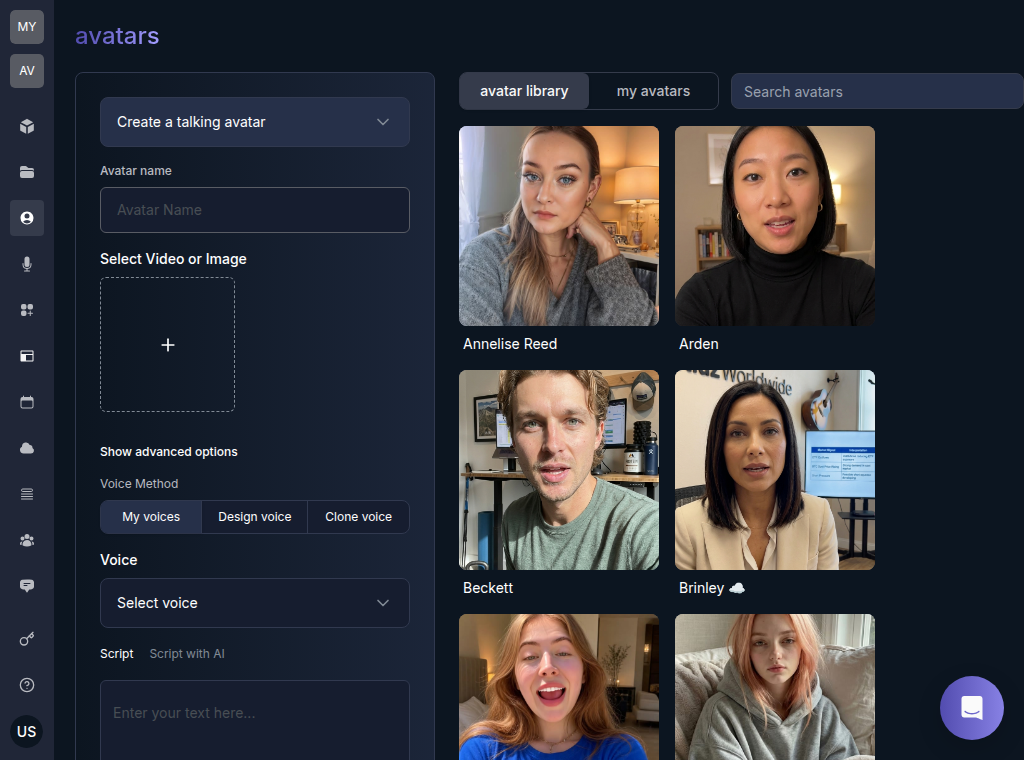Open the folder icon in sidebar

(27, 172)
